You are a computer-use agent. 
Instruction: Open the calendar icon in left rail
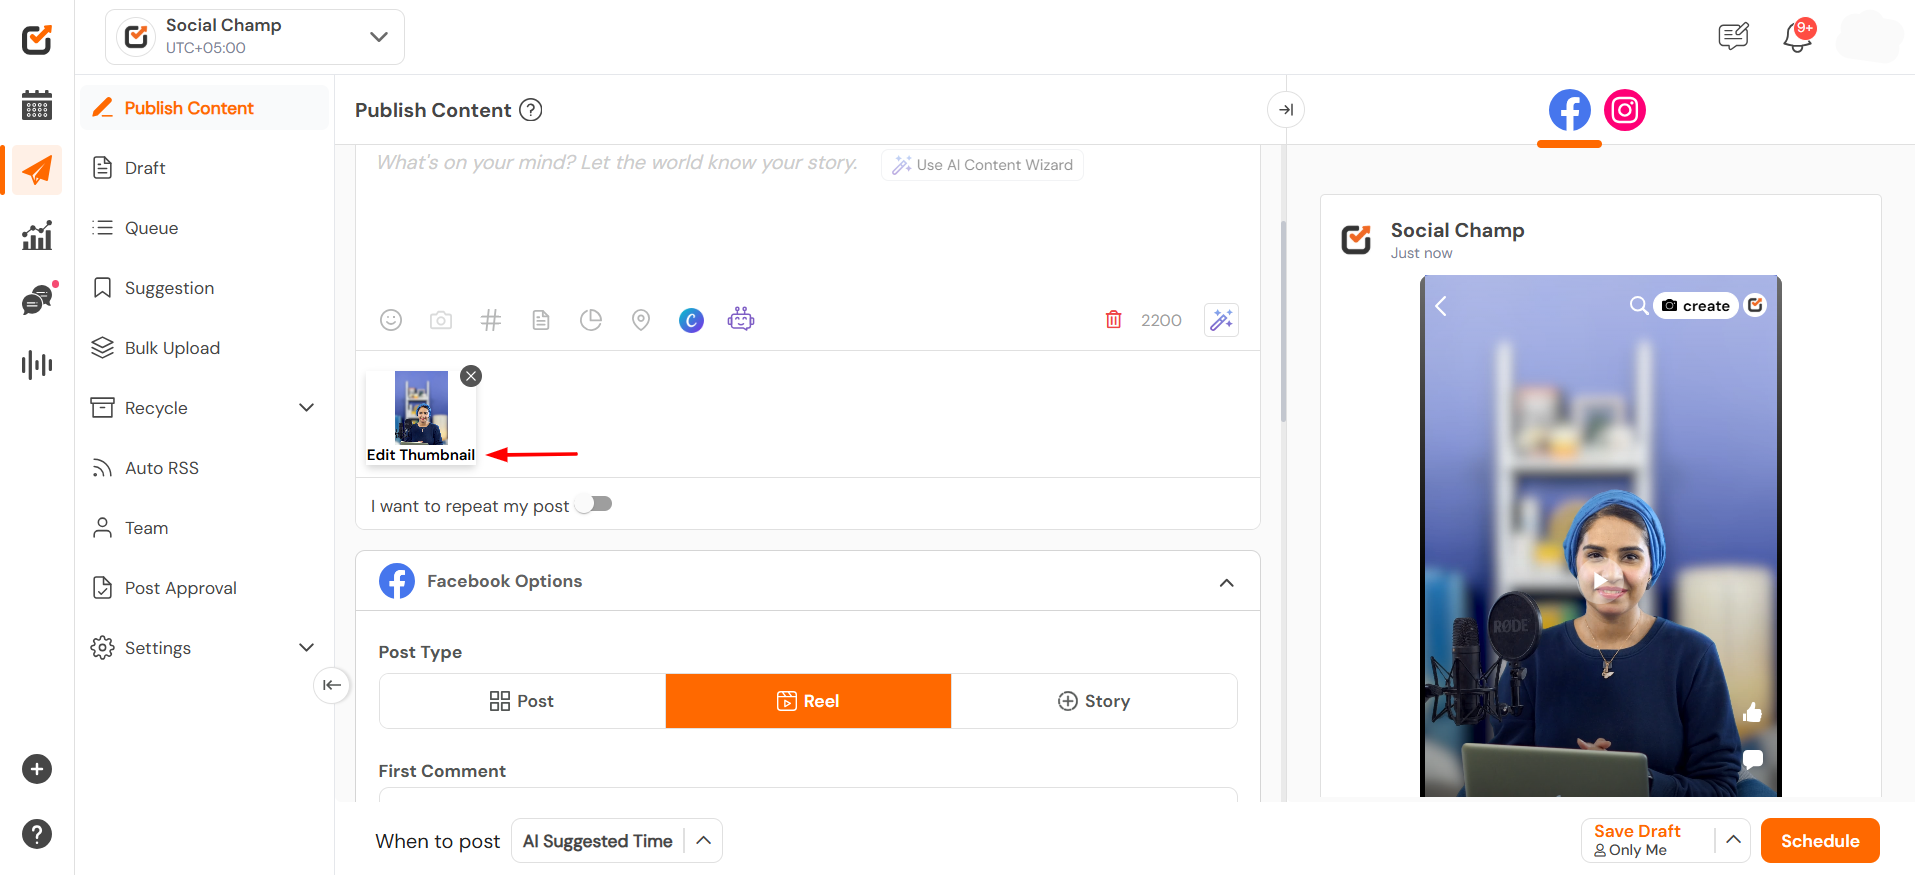coord(37,104)
